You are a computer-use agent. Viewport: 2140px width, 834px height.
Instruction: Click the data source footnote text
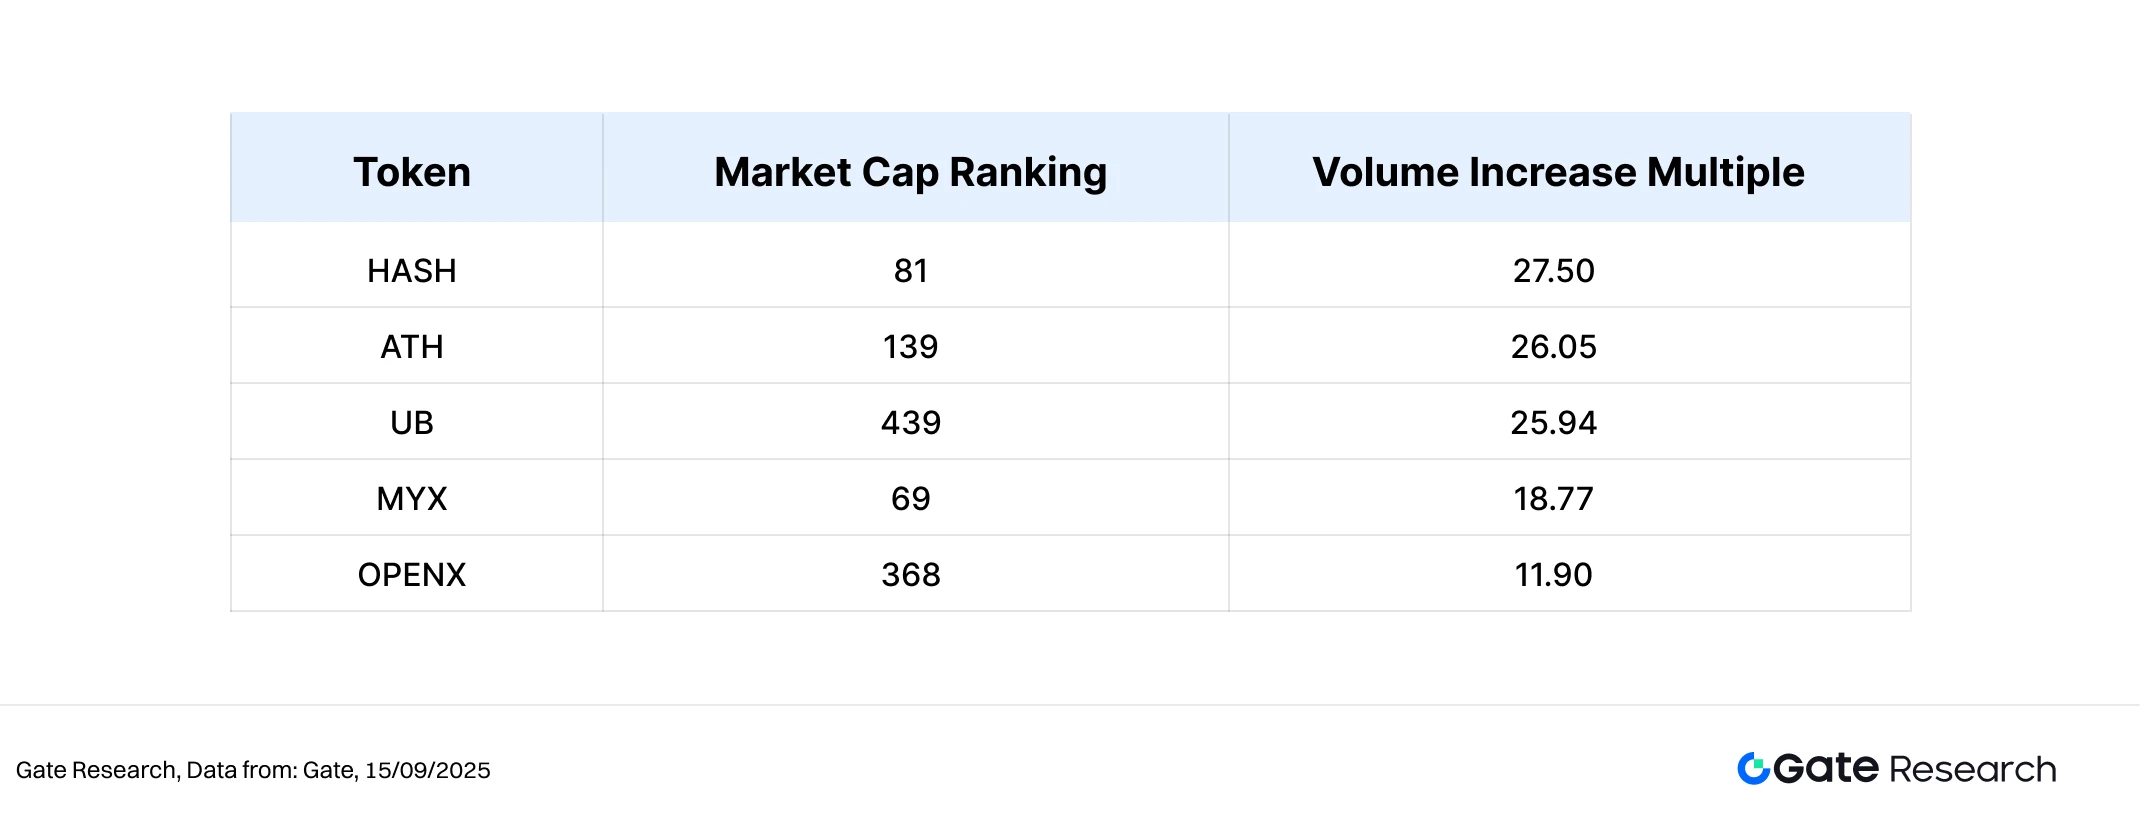[x=253, y=770]
